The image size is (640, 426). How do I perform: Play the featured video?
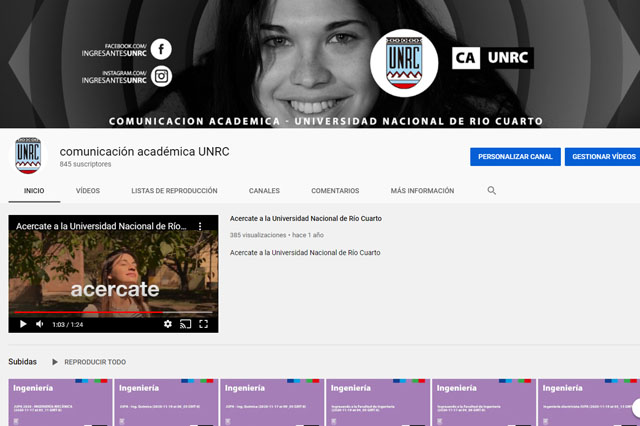[x=23, y=324]
